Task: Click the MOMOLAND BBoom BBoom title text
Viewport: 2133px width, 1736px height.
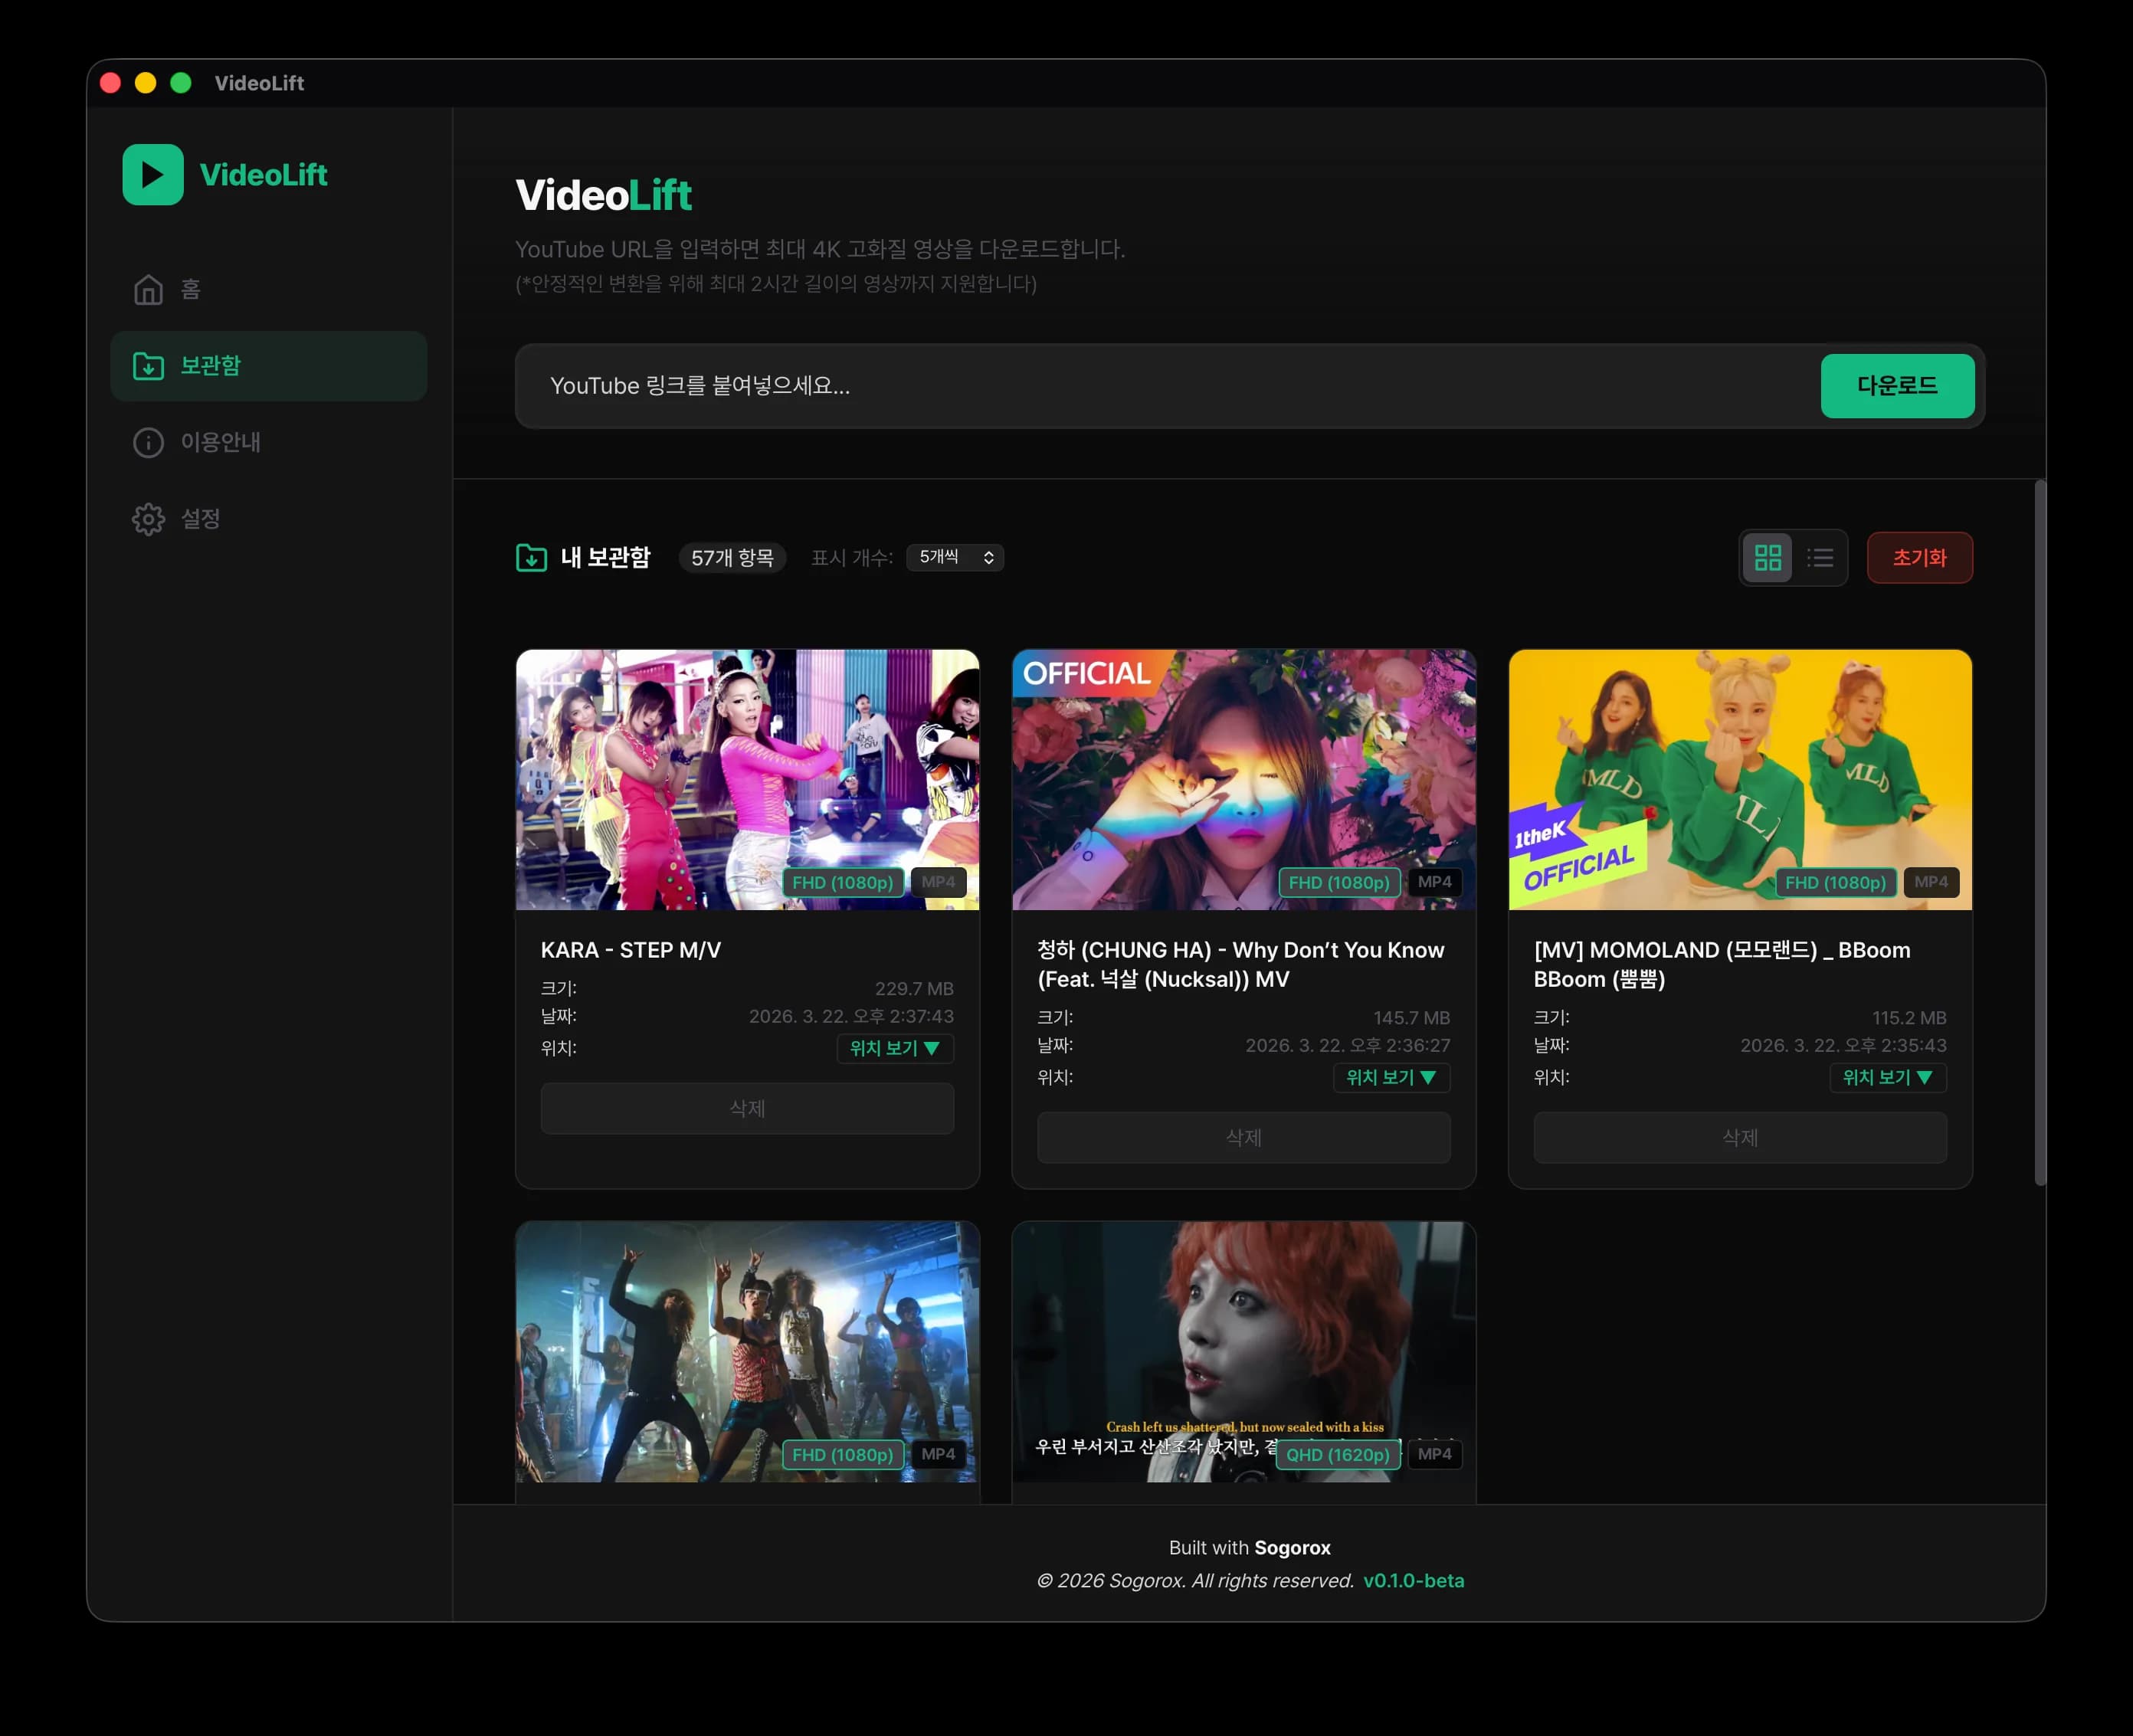Action: 1722,964
